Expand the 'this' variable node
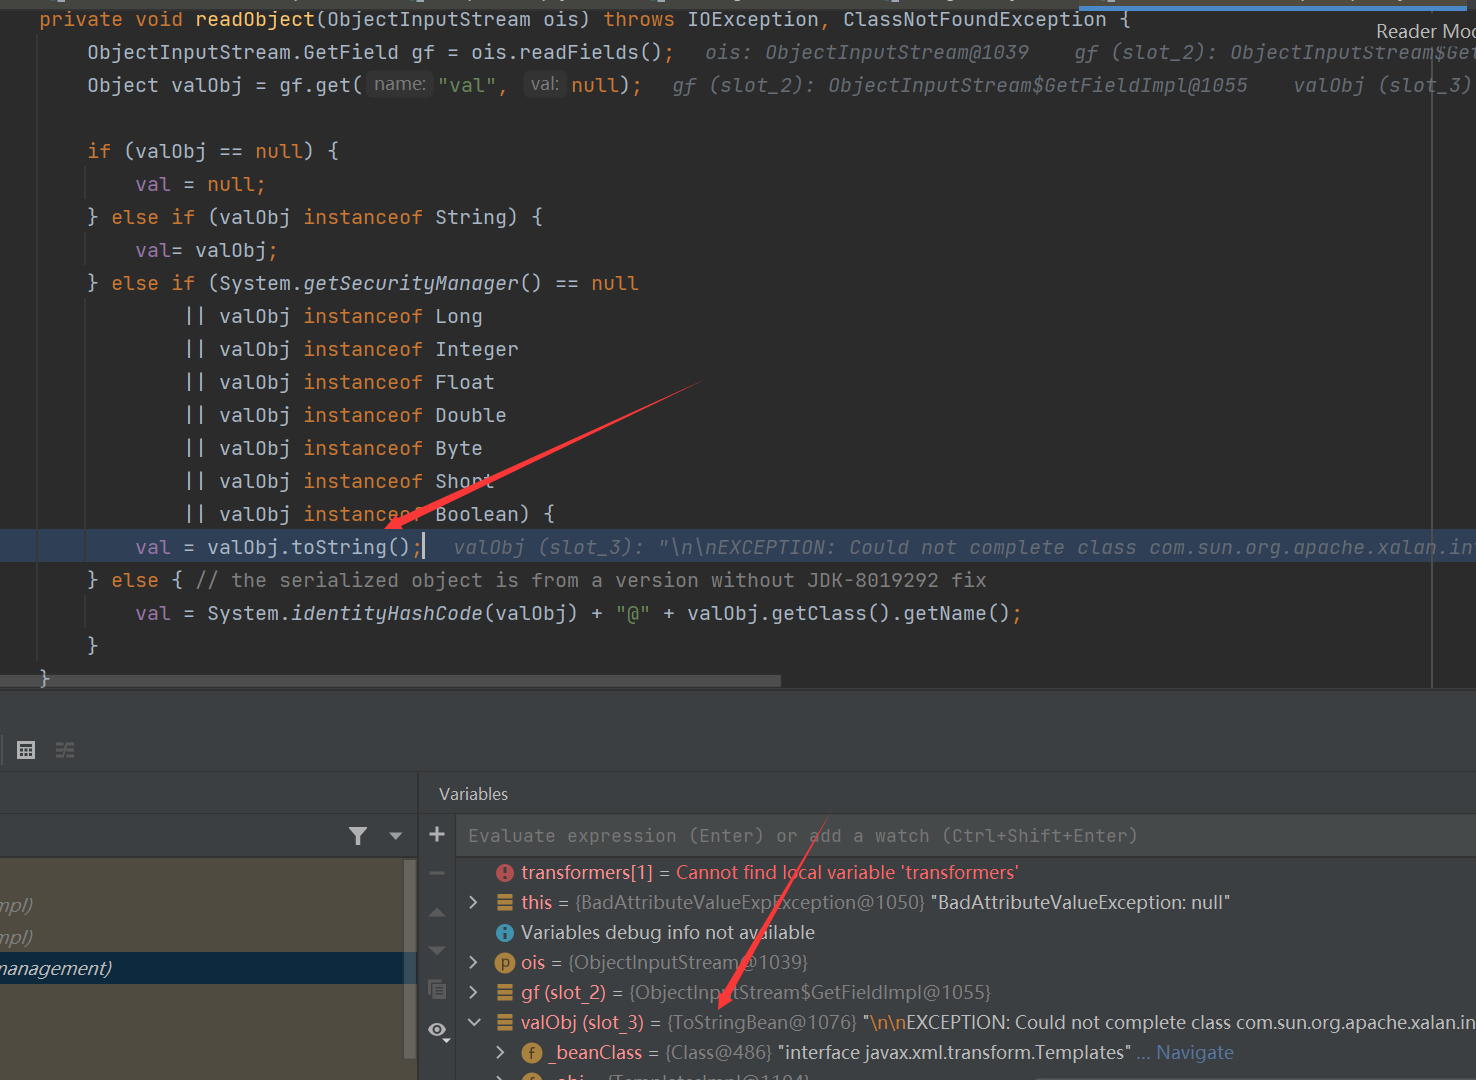 (474, 902)
